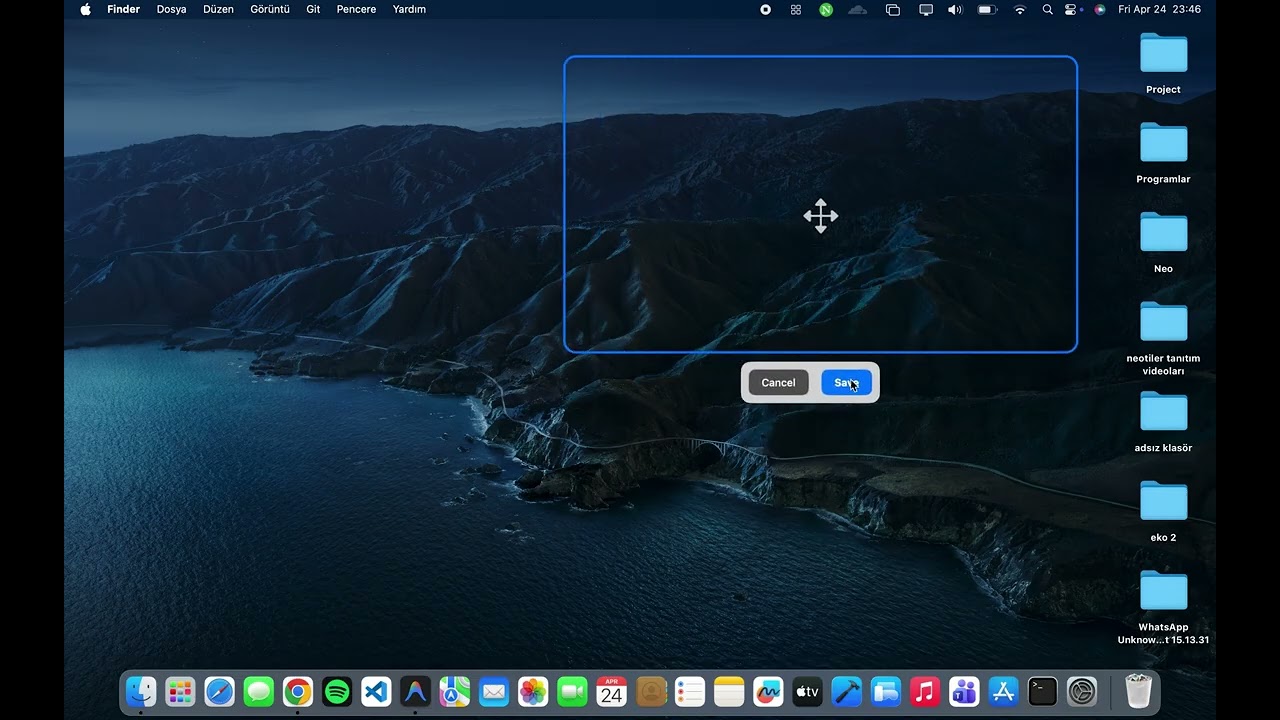
Task: Open Freeform from the dock
Action: tap(768, 691)
